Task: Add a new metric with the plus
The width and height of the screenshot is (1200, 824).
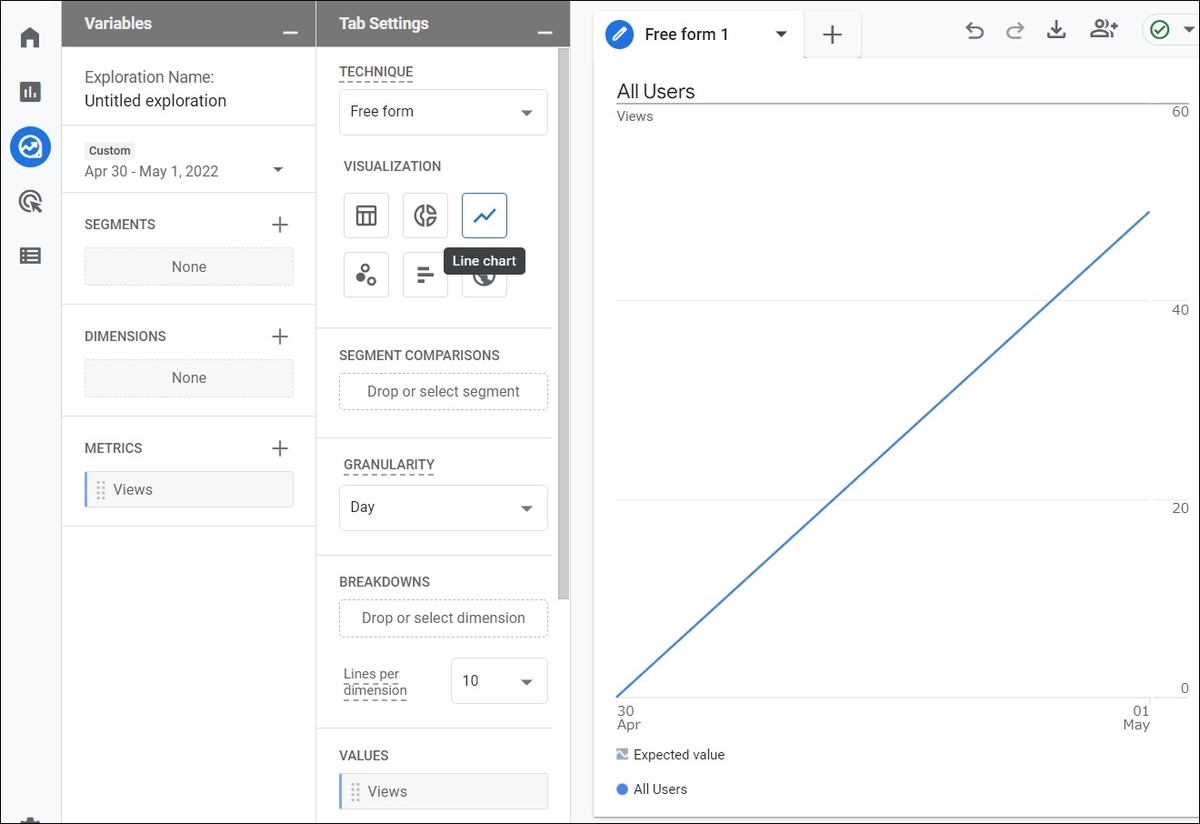Action: coord(280,448)
